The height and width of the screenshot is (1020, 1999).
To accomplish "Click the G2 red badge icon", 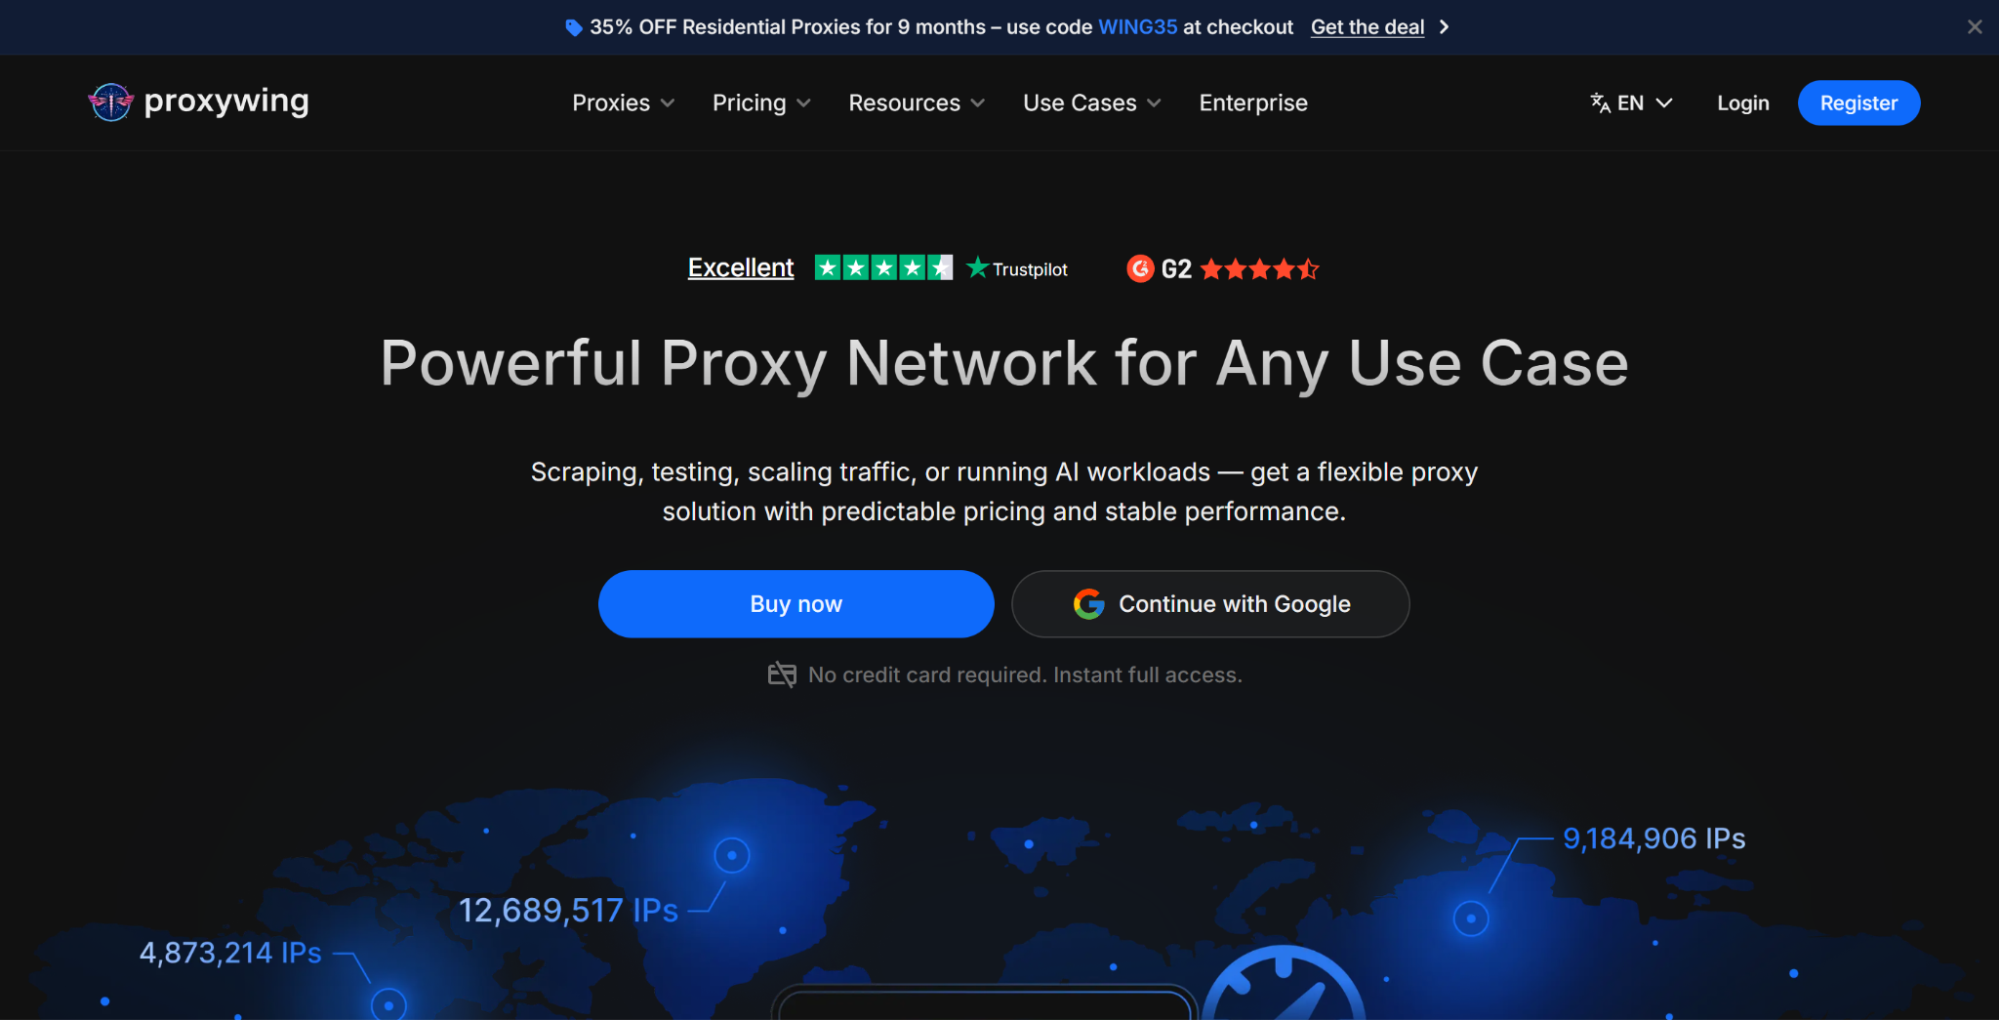I will [1140, 269].
